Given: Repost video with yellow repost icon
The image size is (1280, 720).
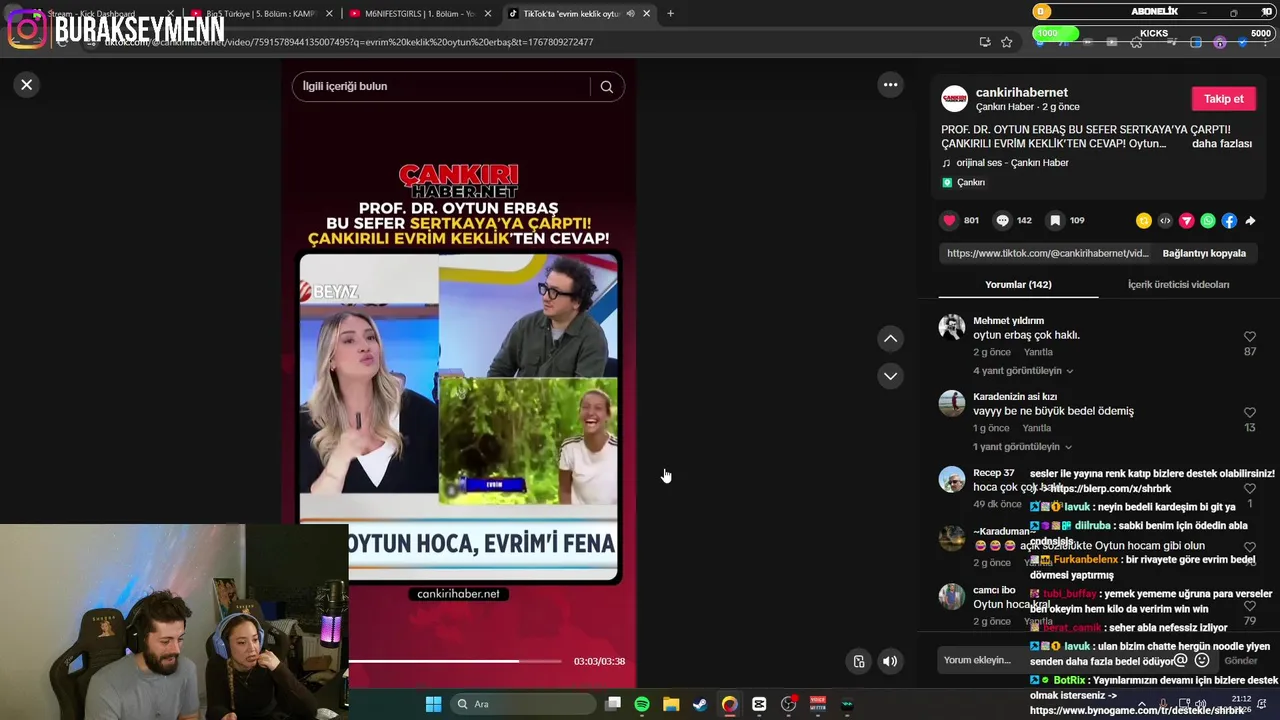Looking at the screenshot, I should pos(1144,221).
